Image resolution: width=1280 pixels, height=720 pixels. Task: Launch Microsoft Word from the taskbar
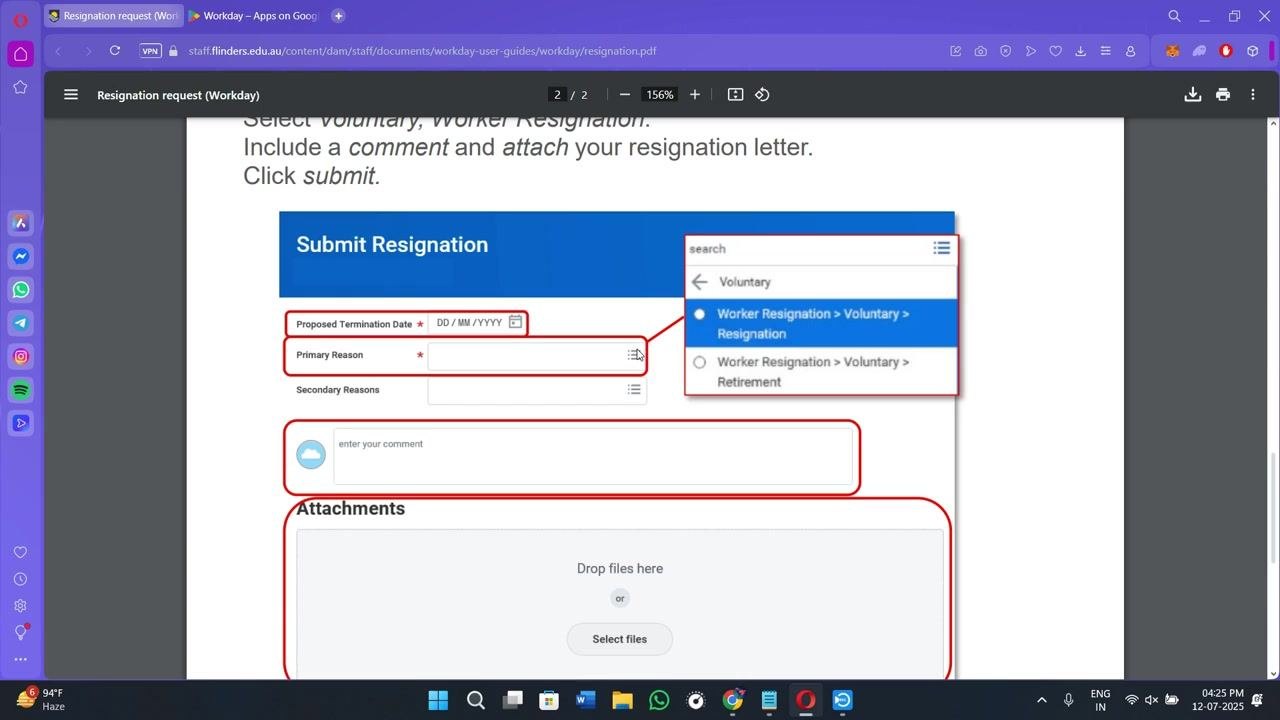pyautogui.click(x=586, y=700)
